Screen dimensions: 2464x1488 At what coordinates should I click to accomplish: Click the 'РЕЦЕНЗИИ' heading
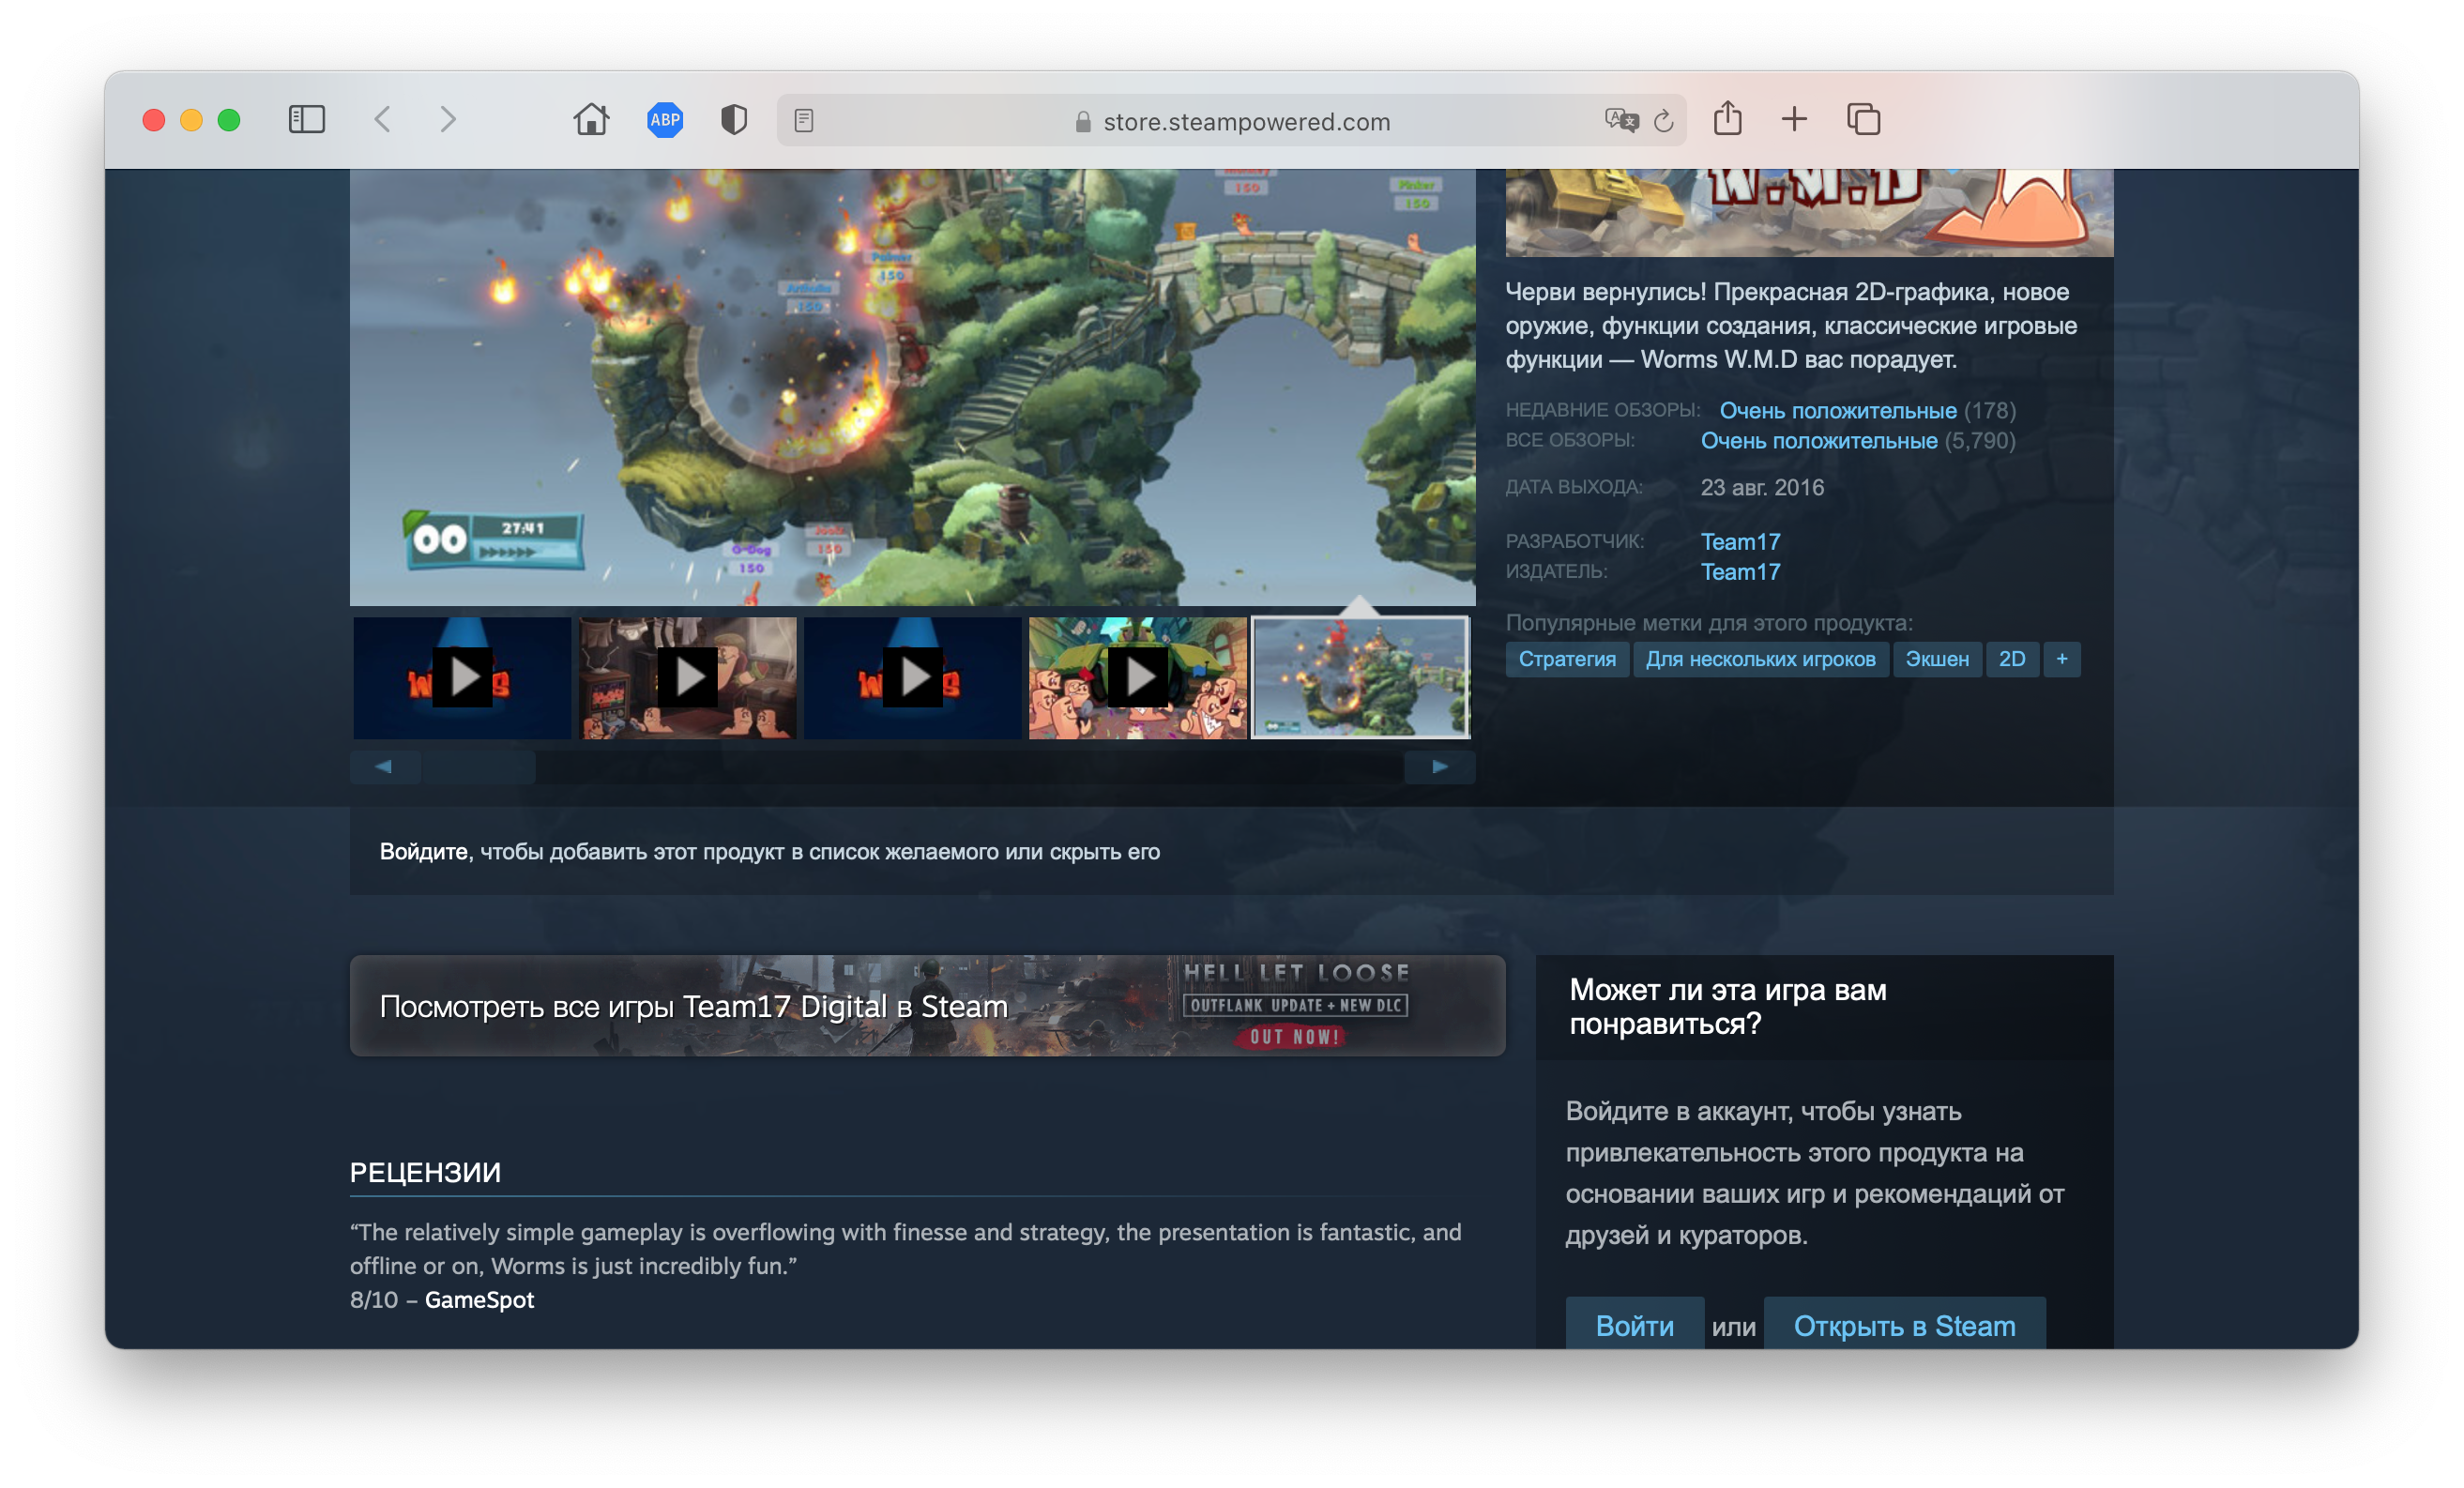point(425,1172)
